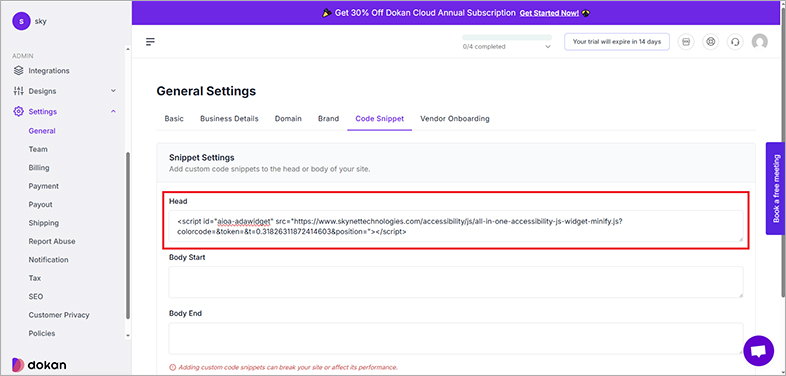Expand the Designs submenu chevron
The height and width of the screenshot is (376, 786).
click(113, 91)
